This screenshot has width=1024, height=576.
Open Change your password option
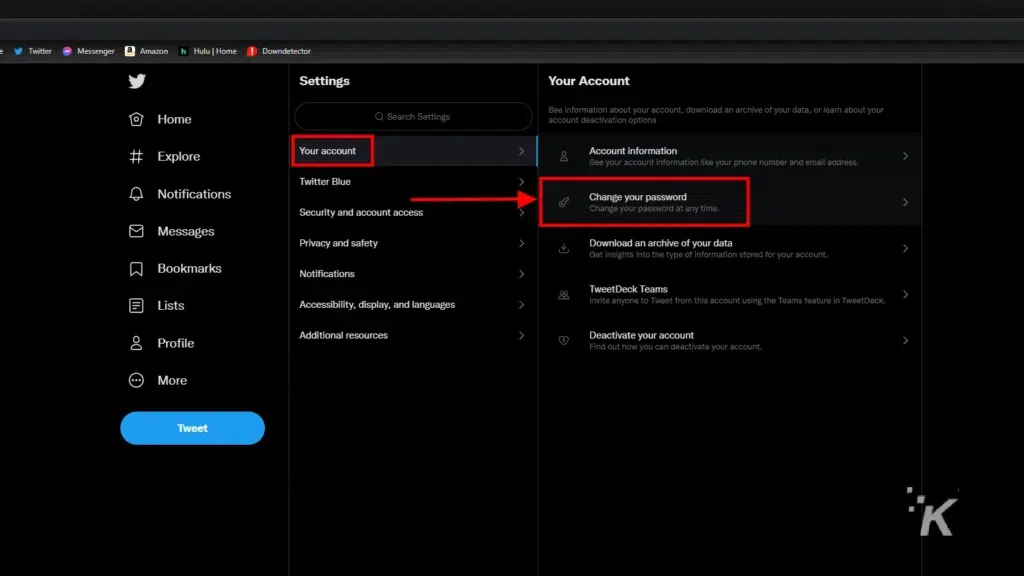pos(730,202)
